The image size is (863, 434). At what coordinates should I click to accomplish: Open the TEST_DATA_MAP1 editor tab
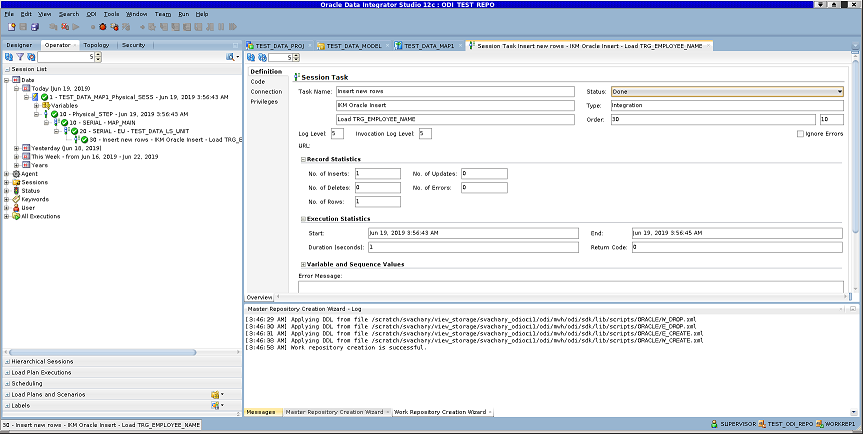point(429,46)
